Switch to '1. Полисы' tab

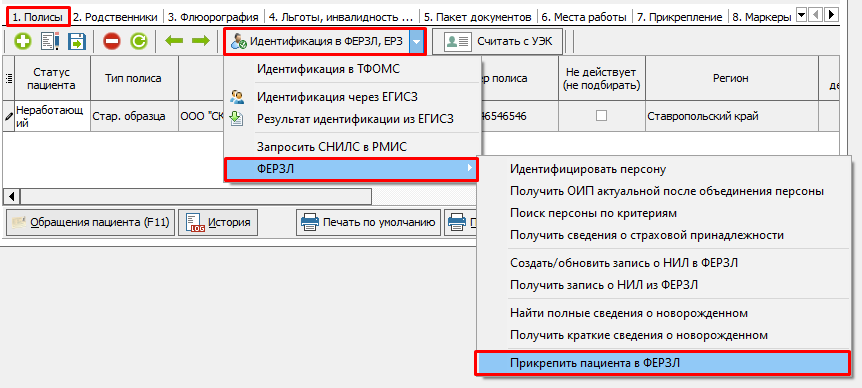coord(38,16)
